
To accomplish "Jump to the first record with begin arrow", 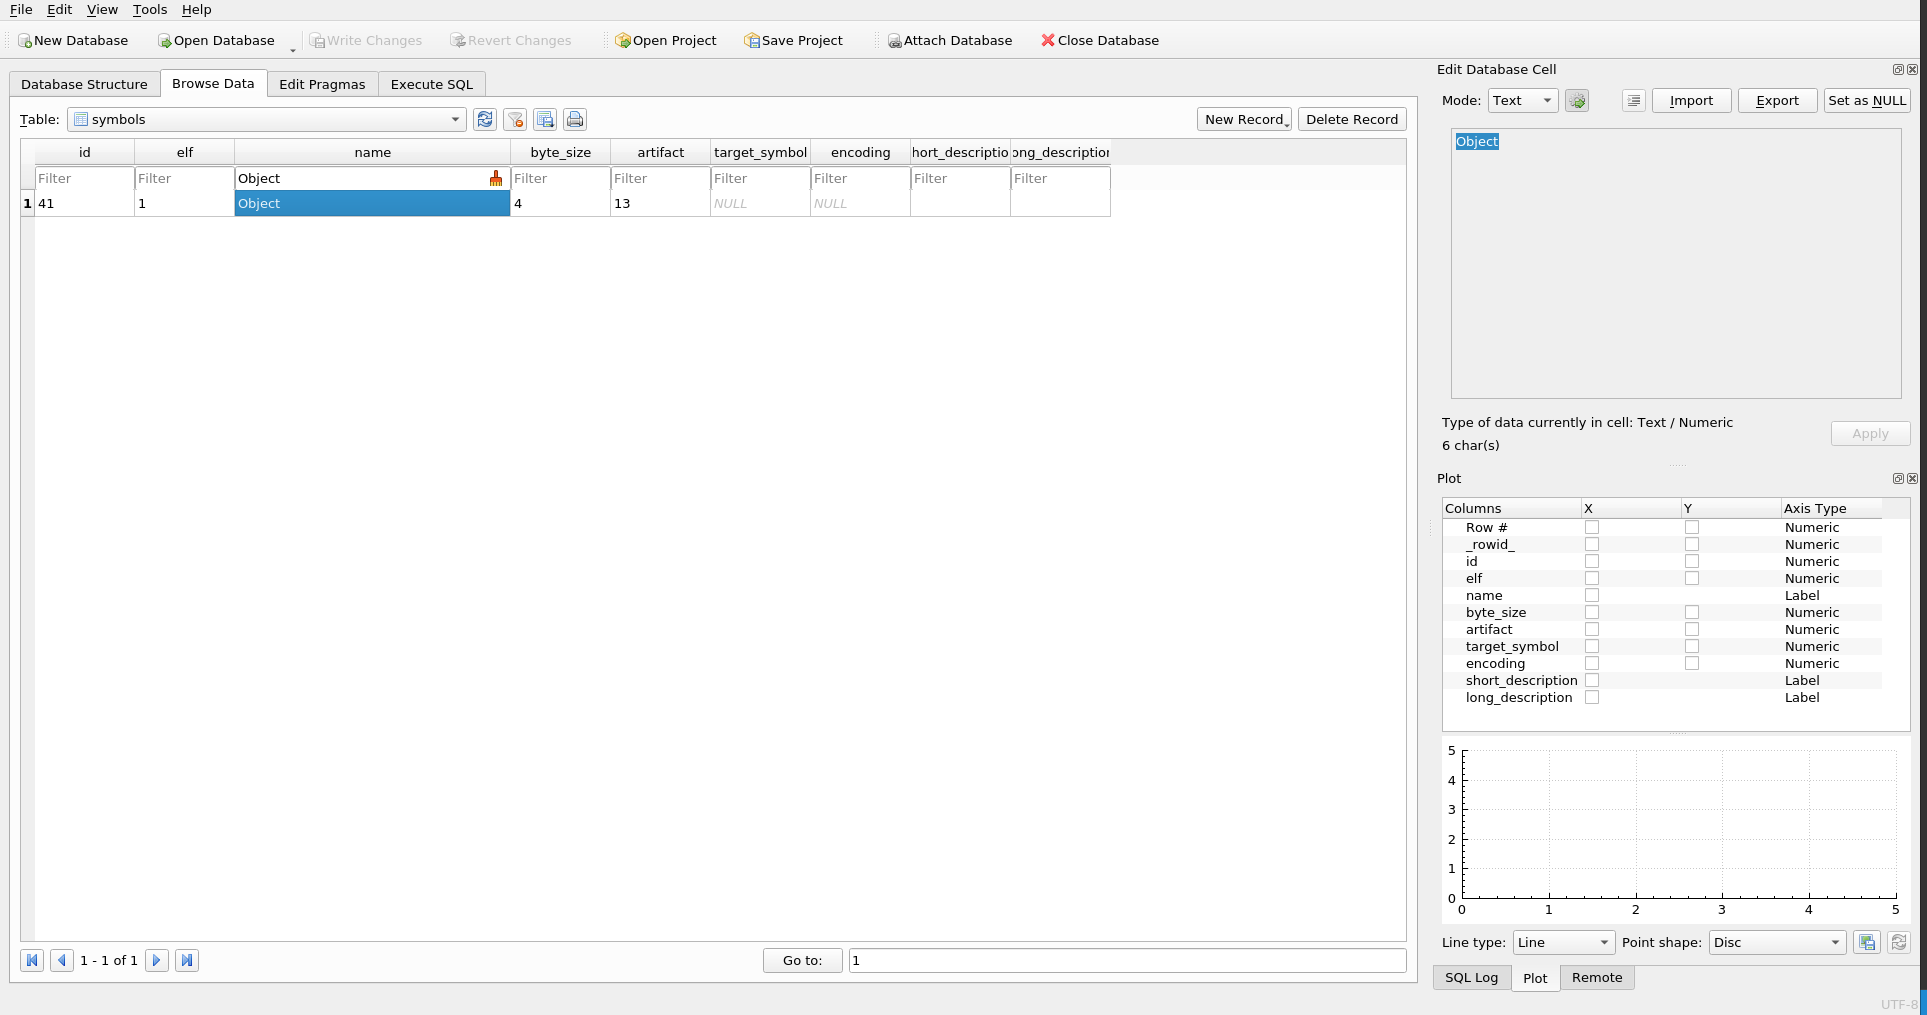I will [x=32, y=961].
